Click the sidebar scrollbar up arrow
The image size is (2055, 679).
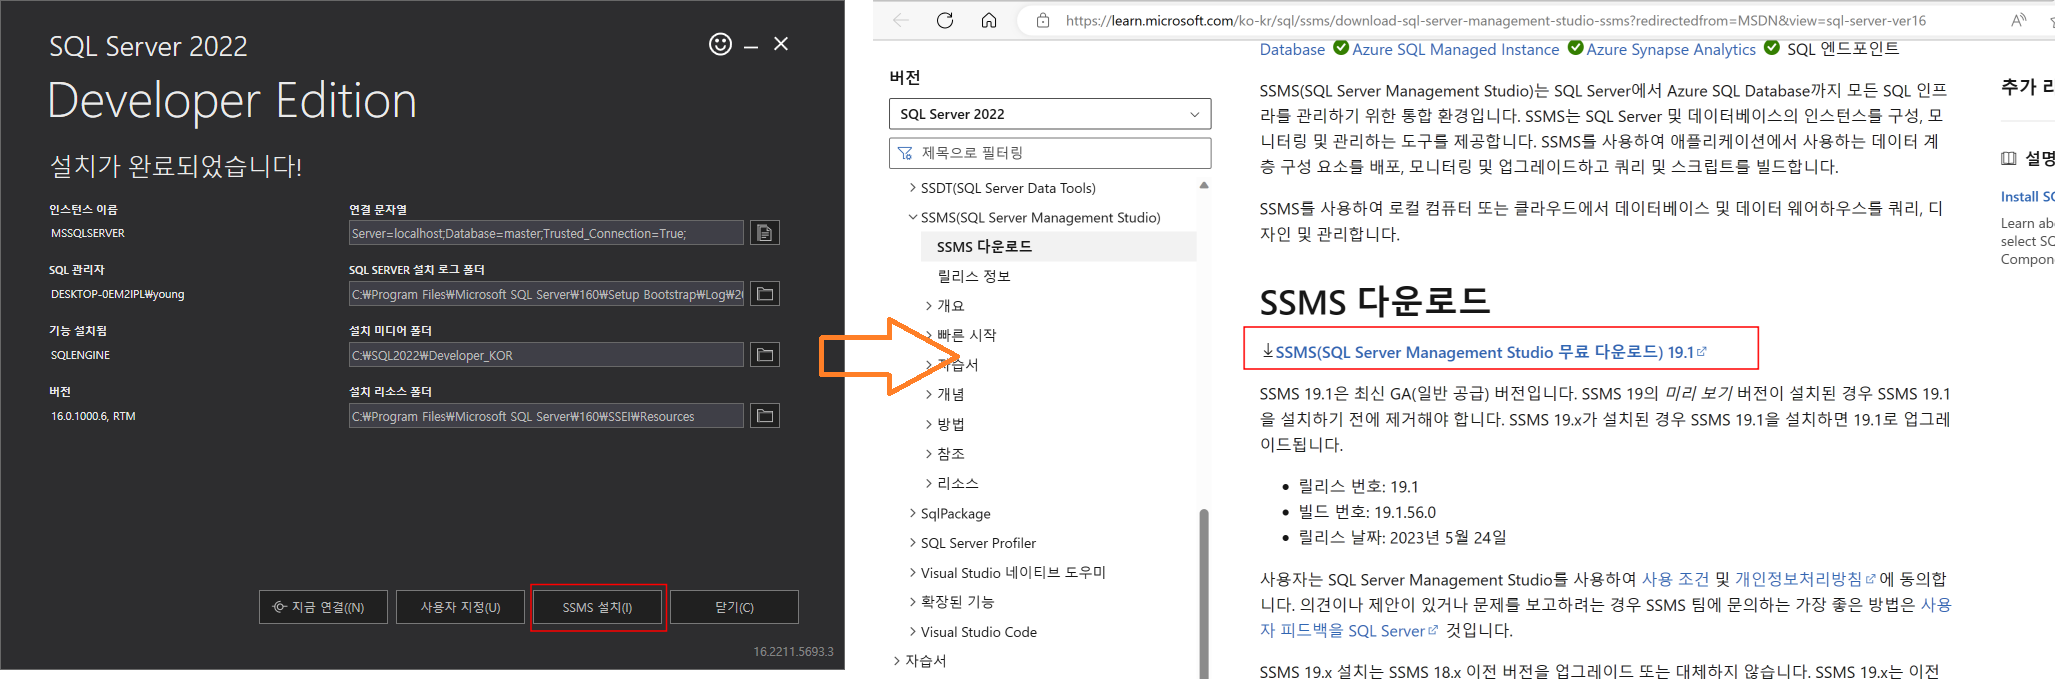tap(1204, 186)
